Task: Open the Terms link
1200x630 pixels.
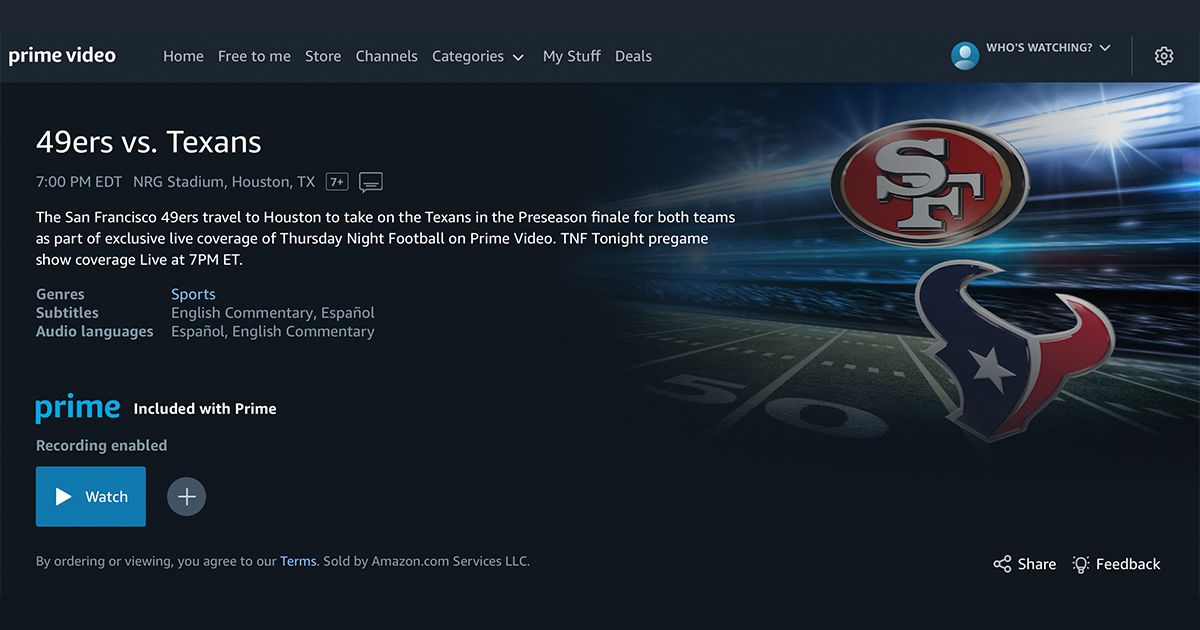Action: click(298, 561)
